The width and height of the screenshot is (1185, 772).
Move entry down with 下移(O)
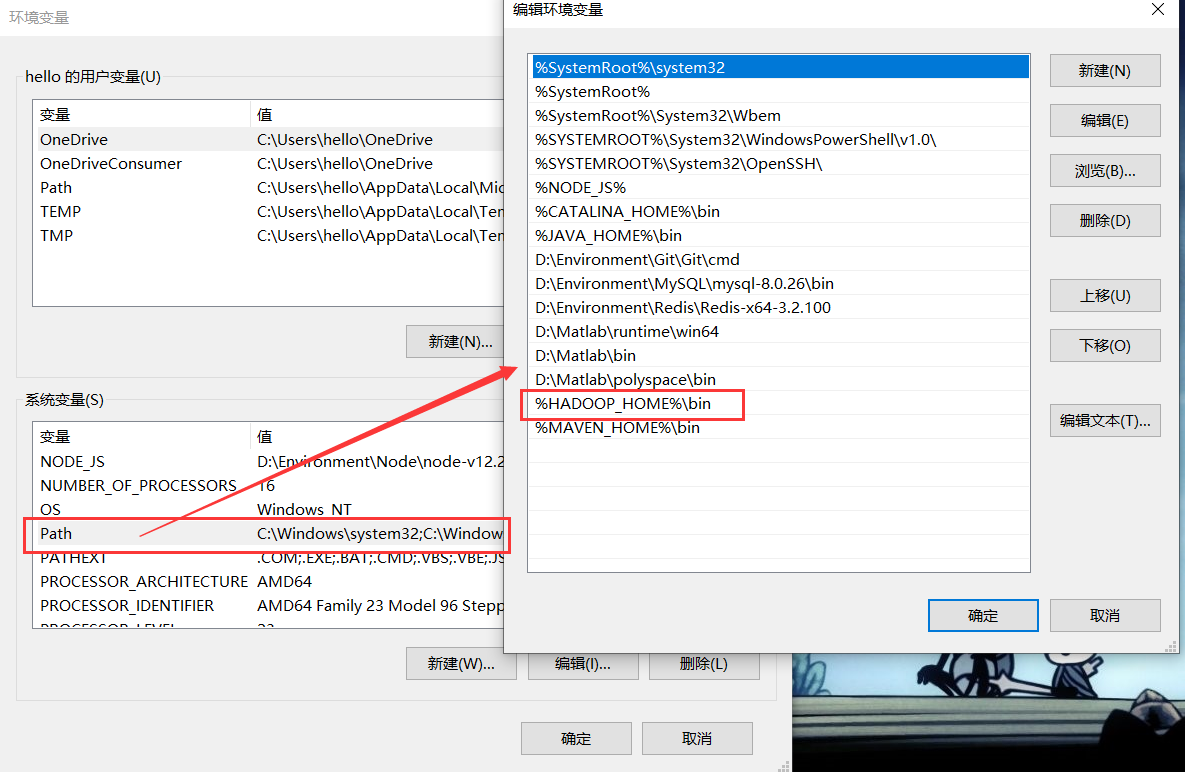[x=1104, y=346]
